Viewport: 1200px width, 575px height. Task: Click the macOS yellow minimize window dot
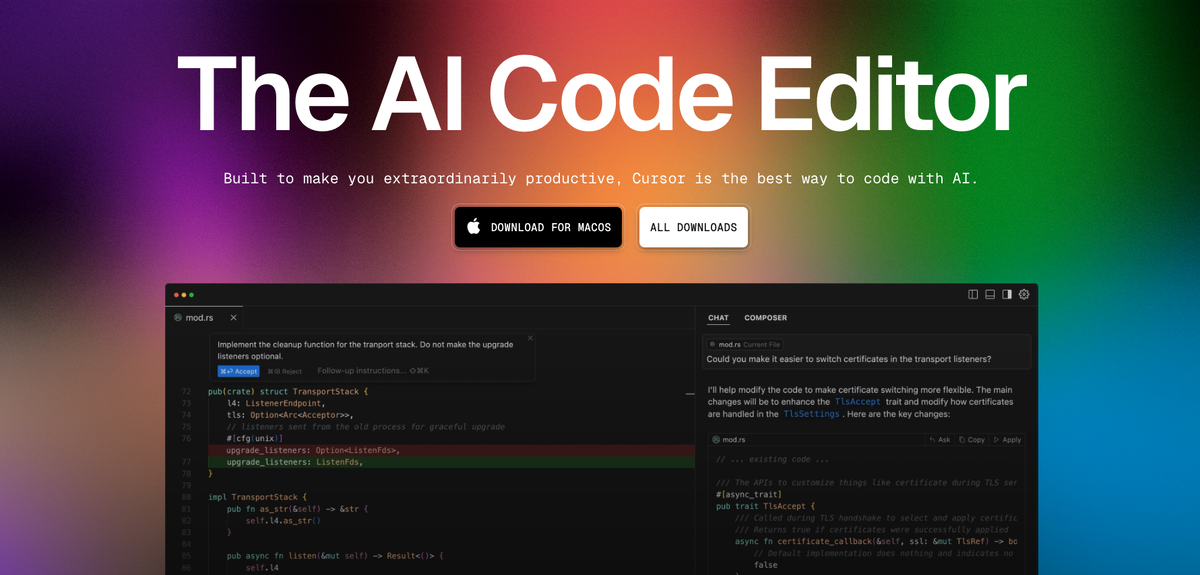(x=183, y=295)
